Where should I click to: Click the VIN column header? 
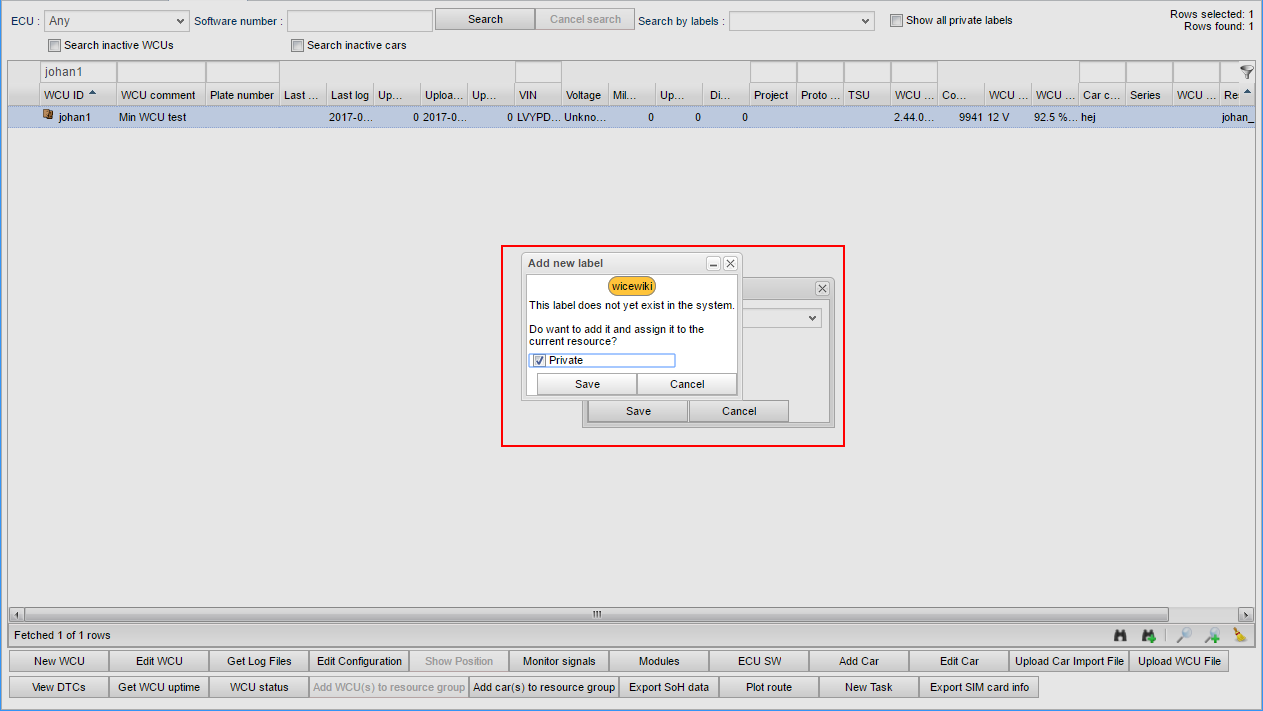point(529,95)
